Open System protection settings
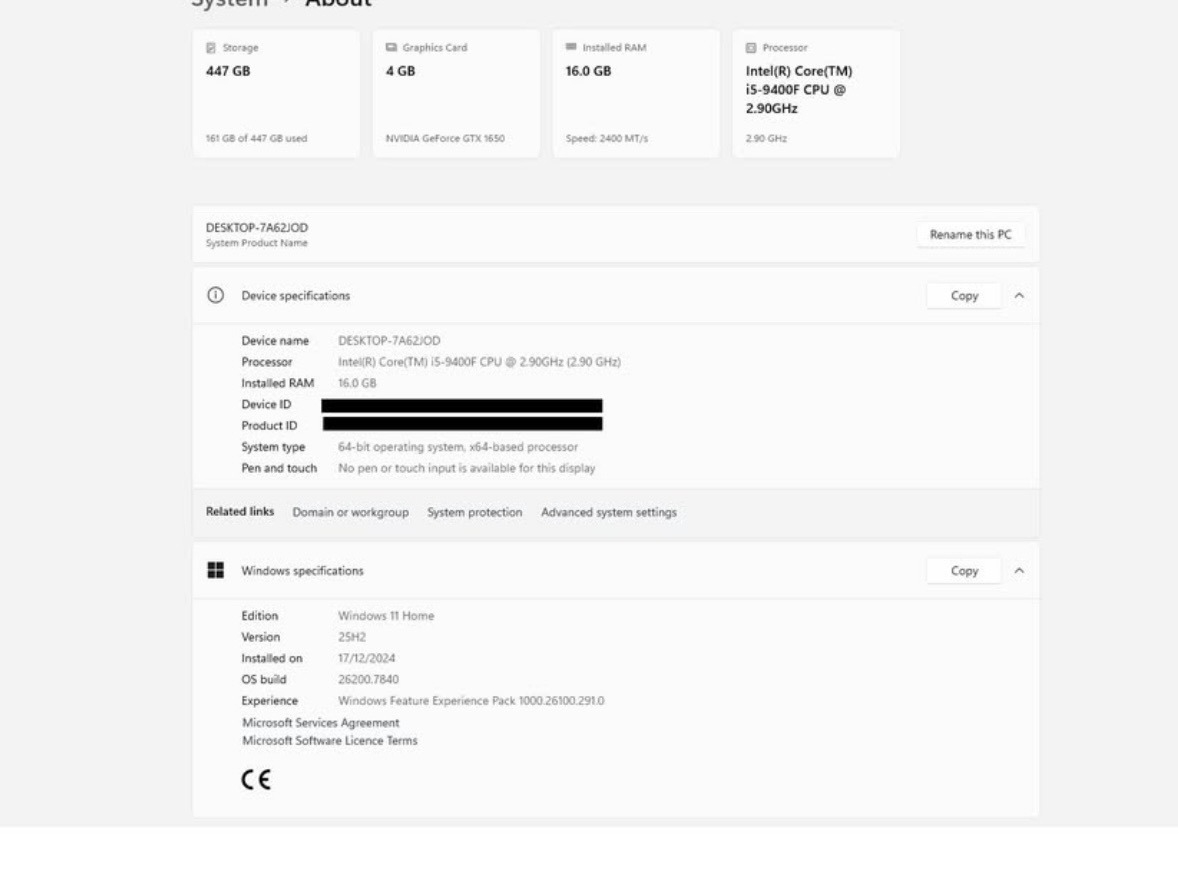Screen dimensions: 1178x894 [474, 513]
